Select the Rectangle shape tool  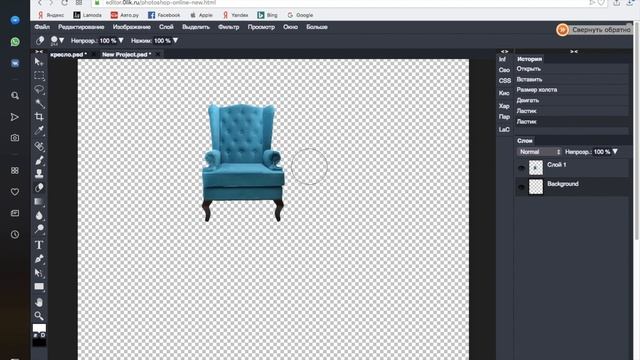(x=39, y=287)
